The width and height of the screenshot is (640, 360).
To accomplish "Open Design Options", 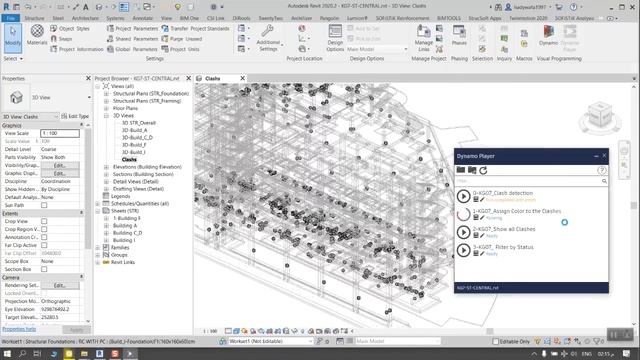I will (335, 38).
